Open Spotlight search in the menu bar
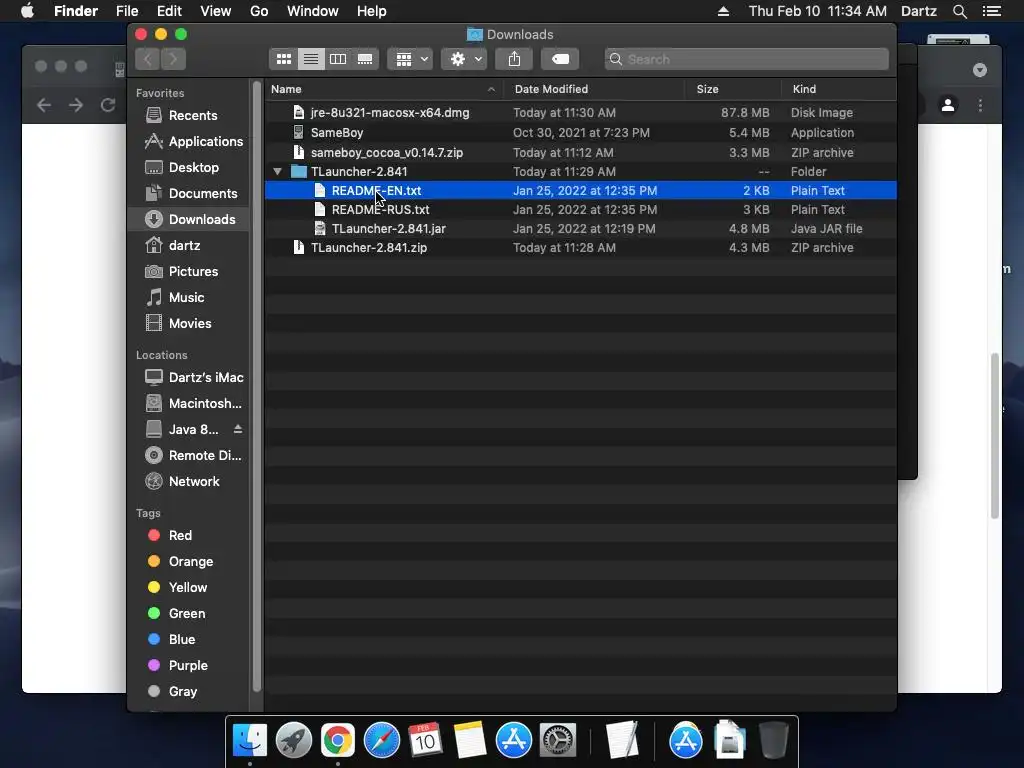The height and width of the screenshot is (768, 1024). [x=959, y=11]
